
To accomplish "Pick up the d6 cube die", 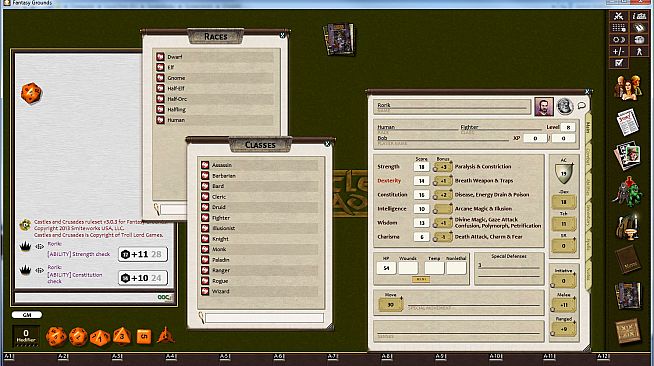I will click(144, 336).
